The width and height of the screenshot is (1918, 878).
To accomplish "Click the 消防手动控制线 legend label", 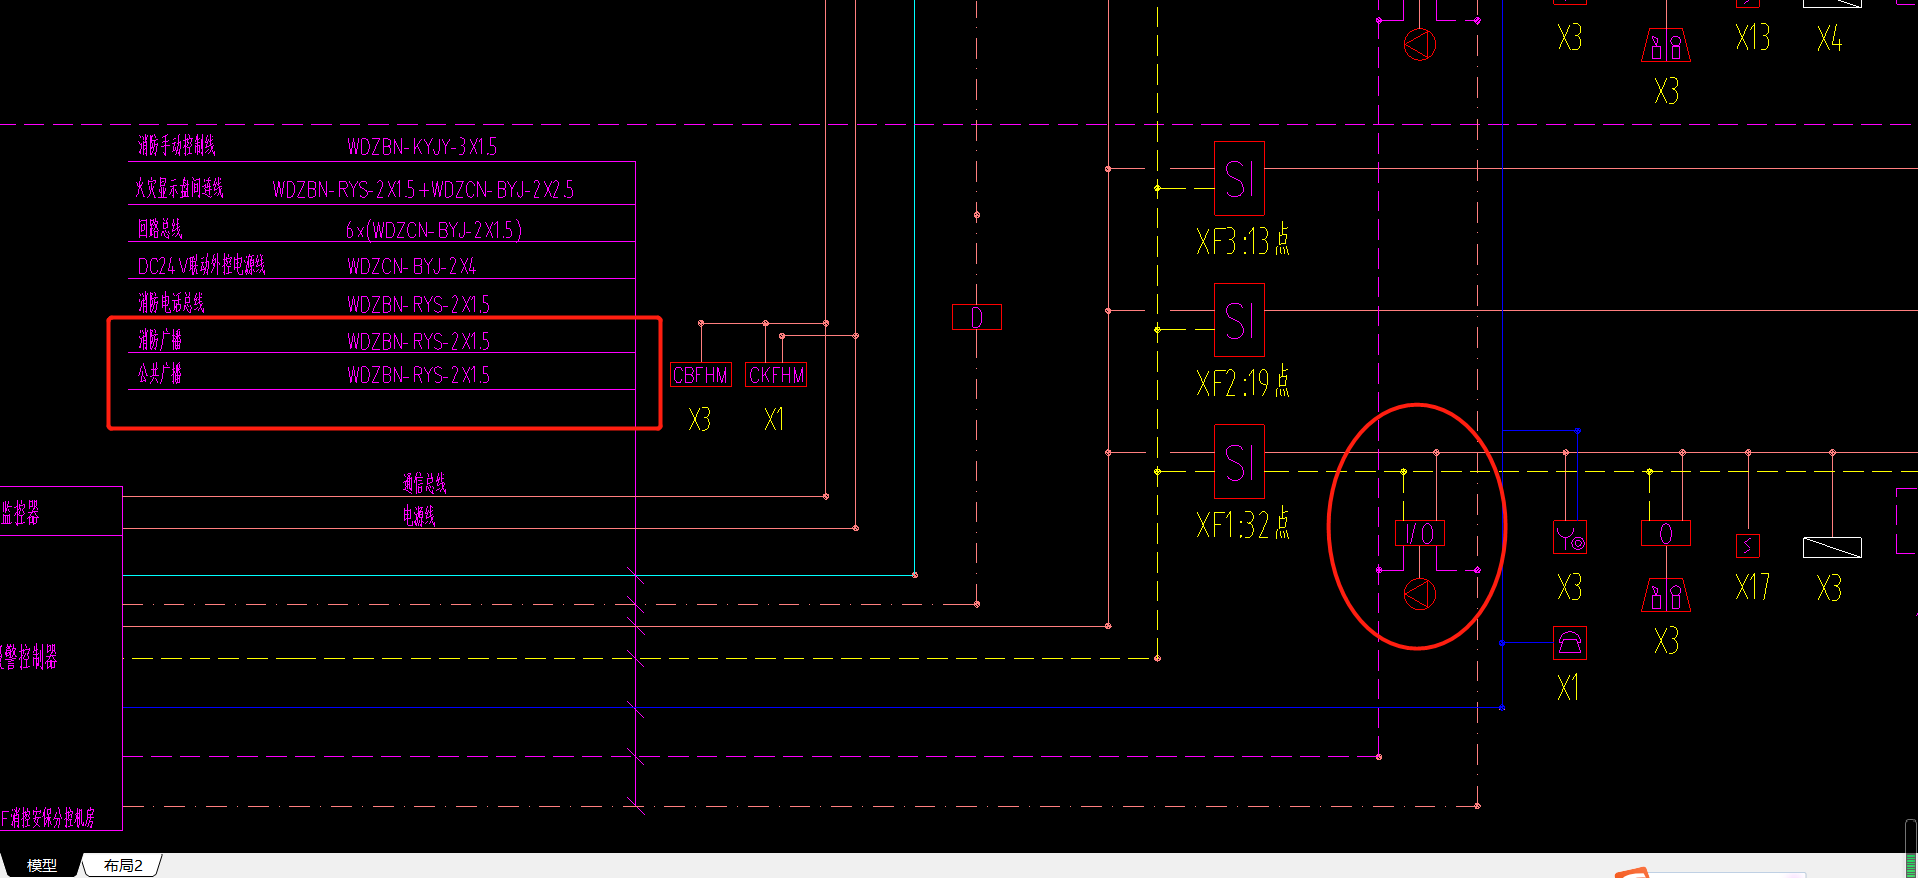I will click(x=177, y=146).
